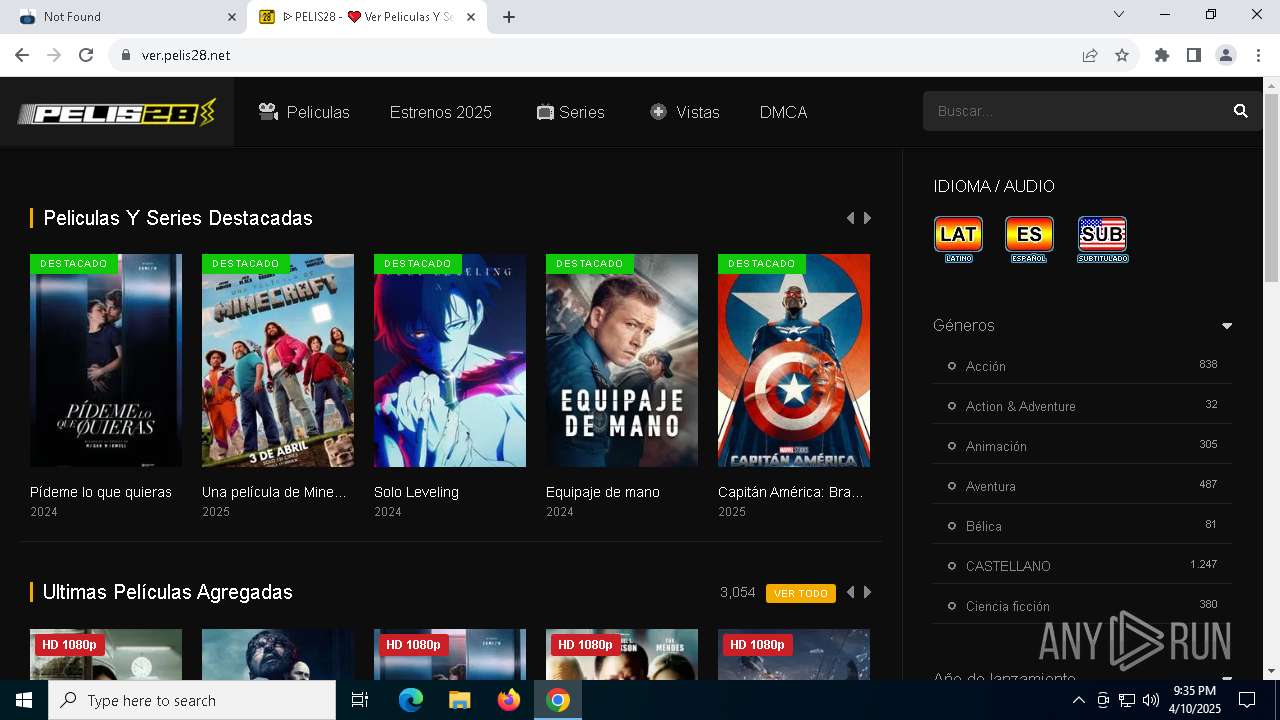Viewport: 1280px width, 720px height.
Task: Select the LAT Latino audio badge
Action: (958, 239)
